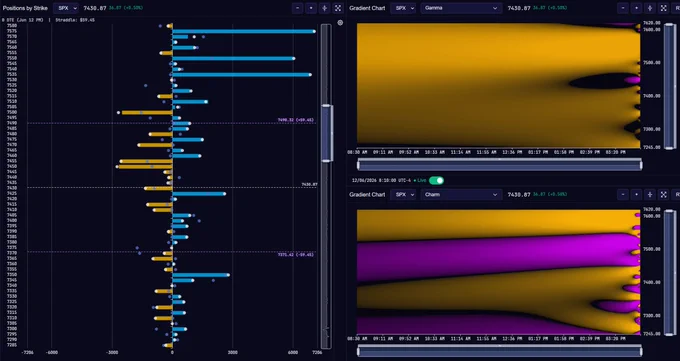Click the blue bar at strike 7425
The width and height of the screenshot is (680, 361).
(198, 194)
